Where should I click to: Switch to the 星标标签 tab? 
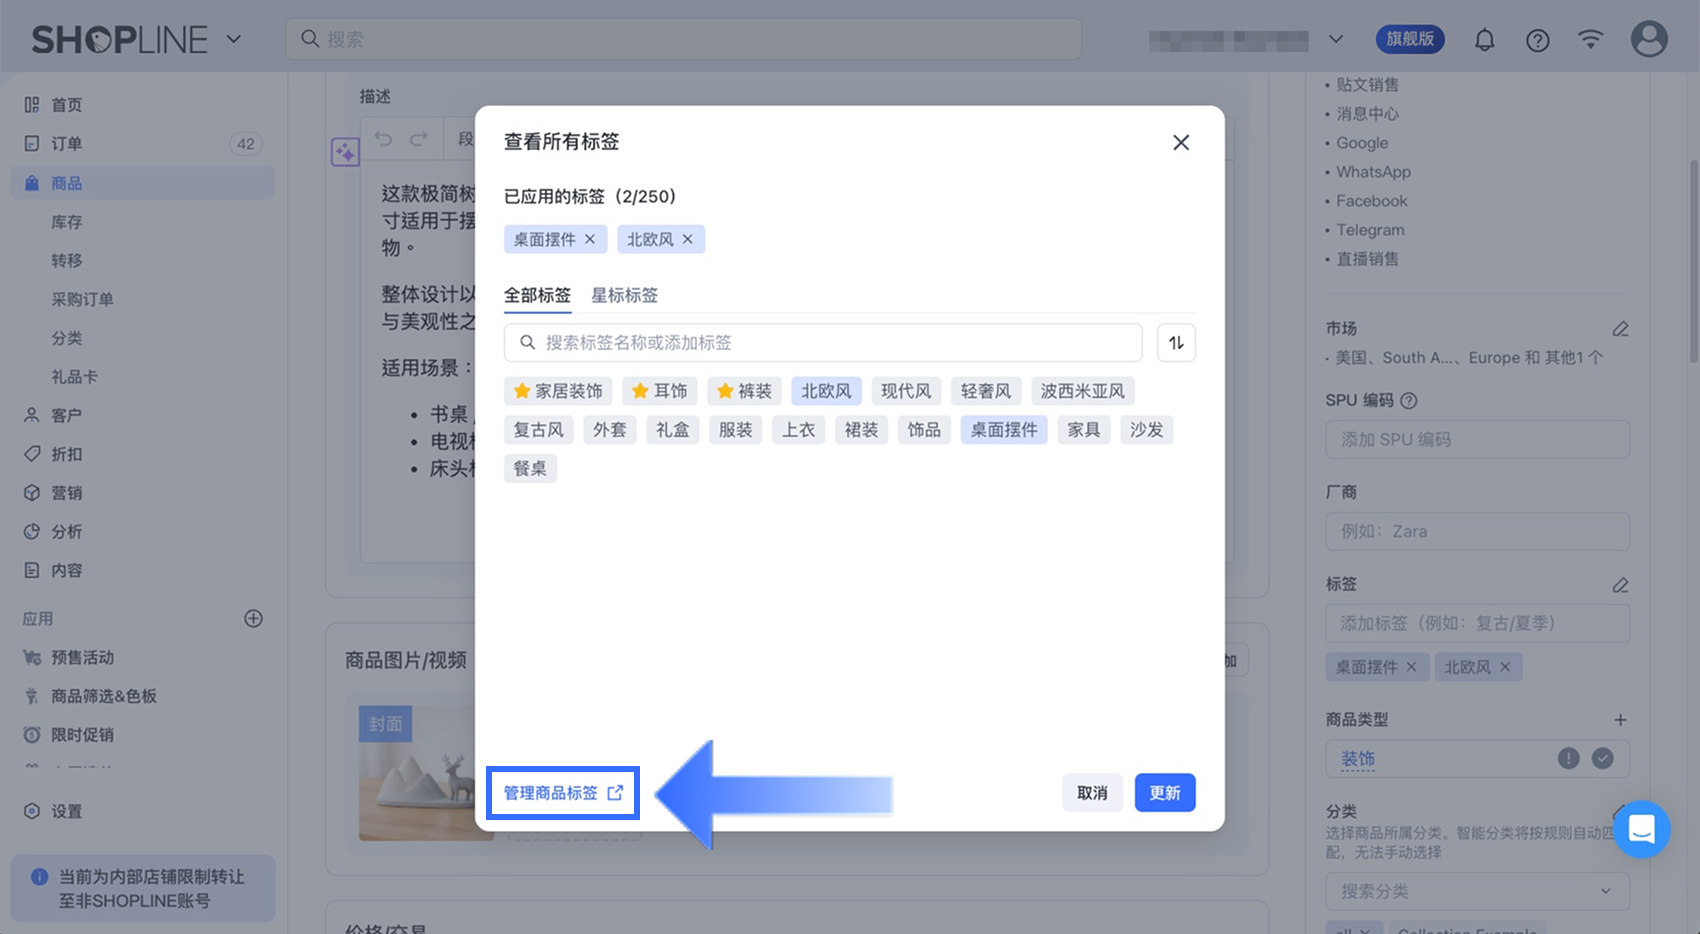click(625, 295)
